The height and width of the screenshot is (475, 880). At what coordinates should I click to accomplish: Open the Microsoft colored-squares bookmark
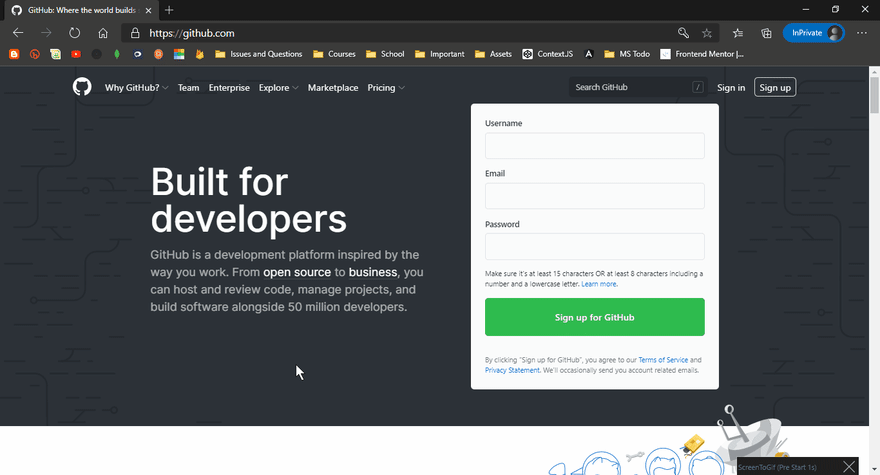click(179, 54)
